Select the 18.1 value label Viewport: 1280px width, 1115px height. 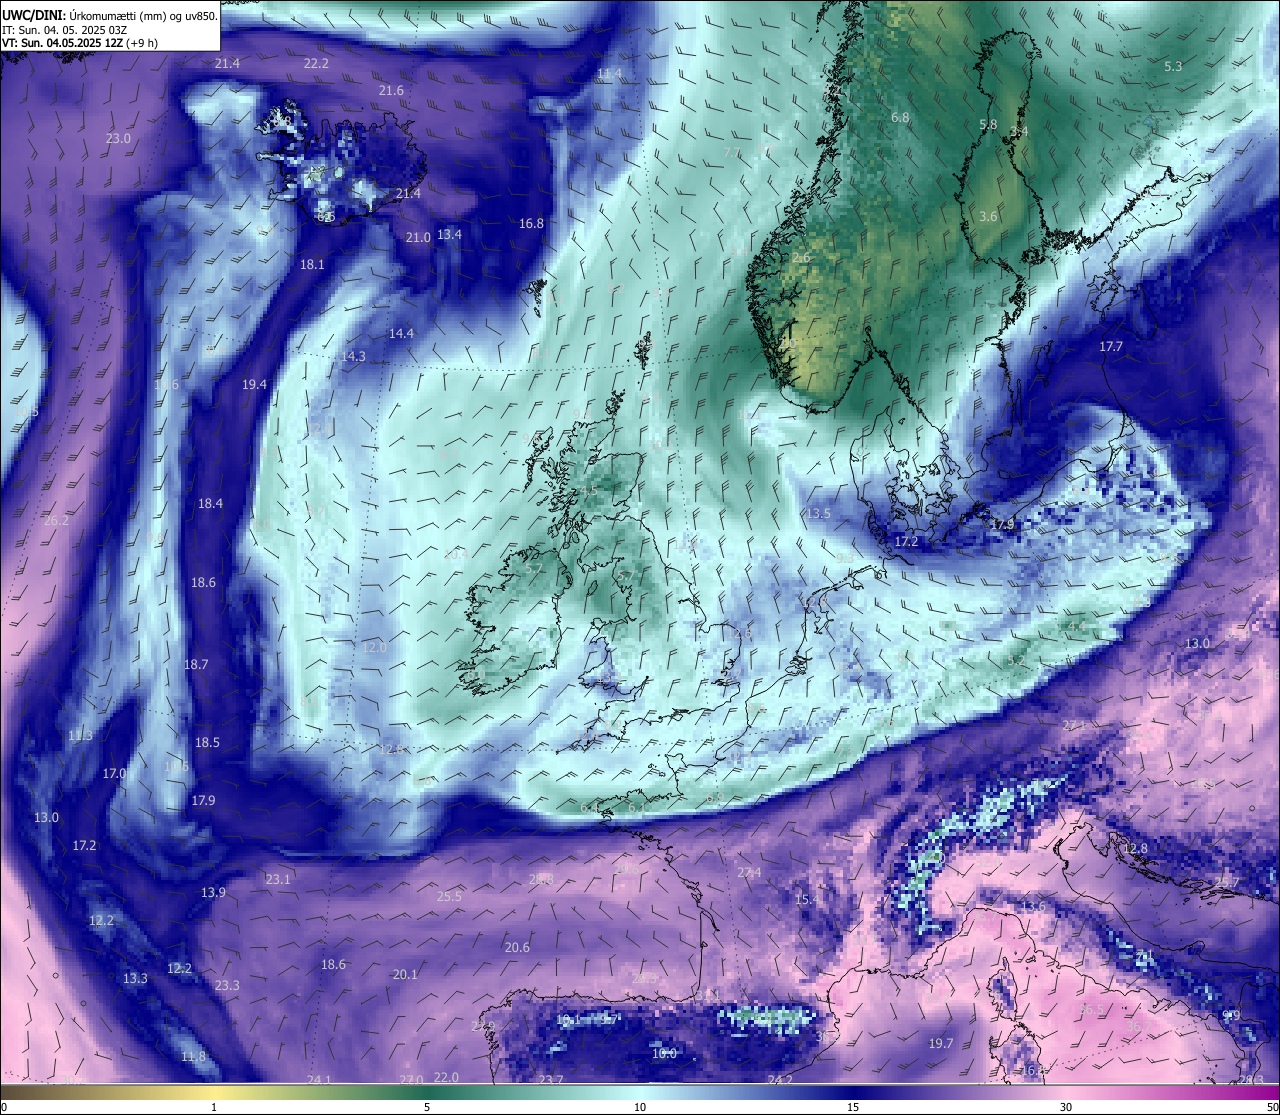pyautogui.click(x=312, y=264)
